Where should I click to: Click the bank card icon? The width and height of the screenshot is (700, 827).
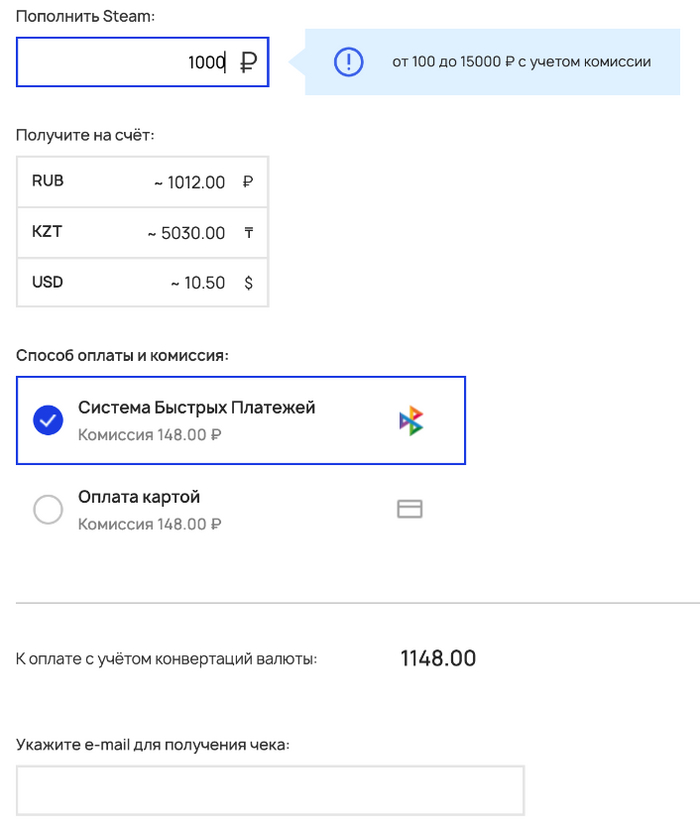pyautogui.click(x=410, y=509)
